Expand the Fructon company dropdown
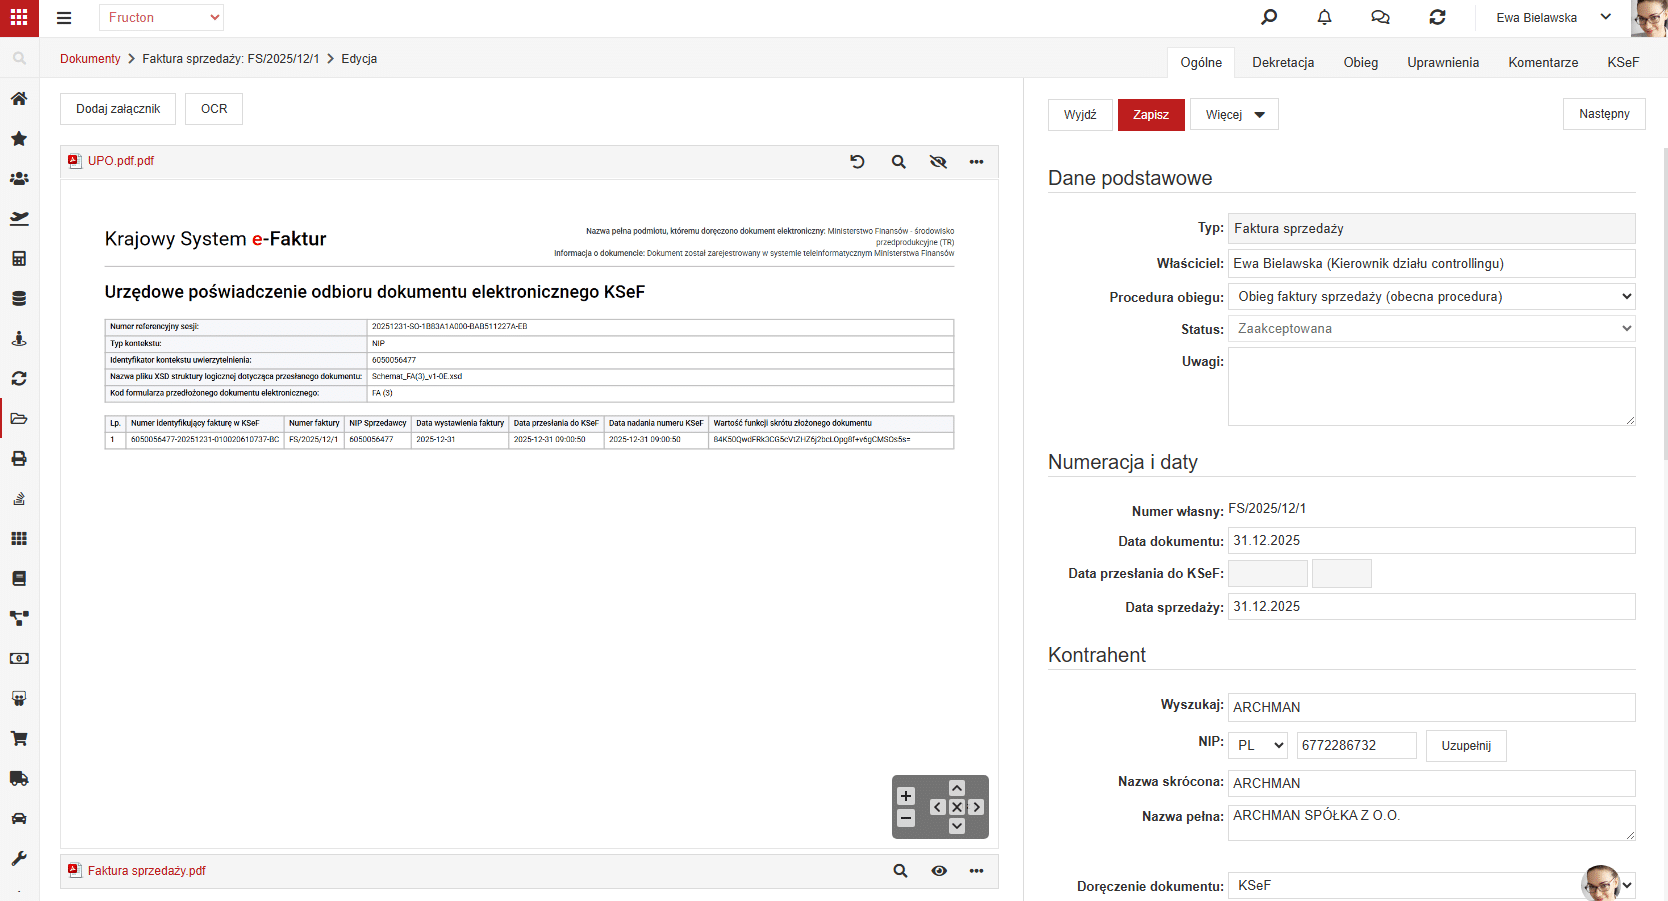This screenshot has width=1668, height=901. [161, 17]
